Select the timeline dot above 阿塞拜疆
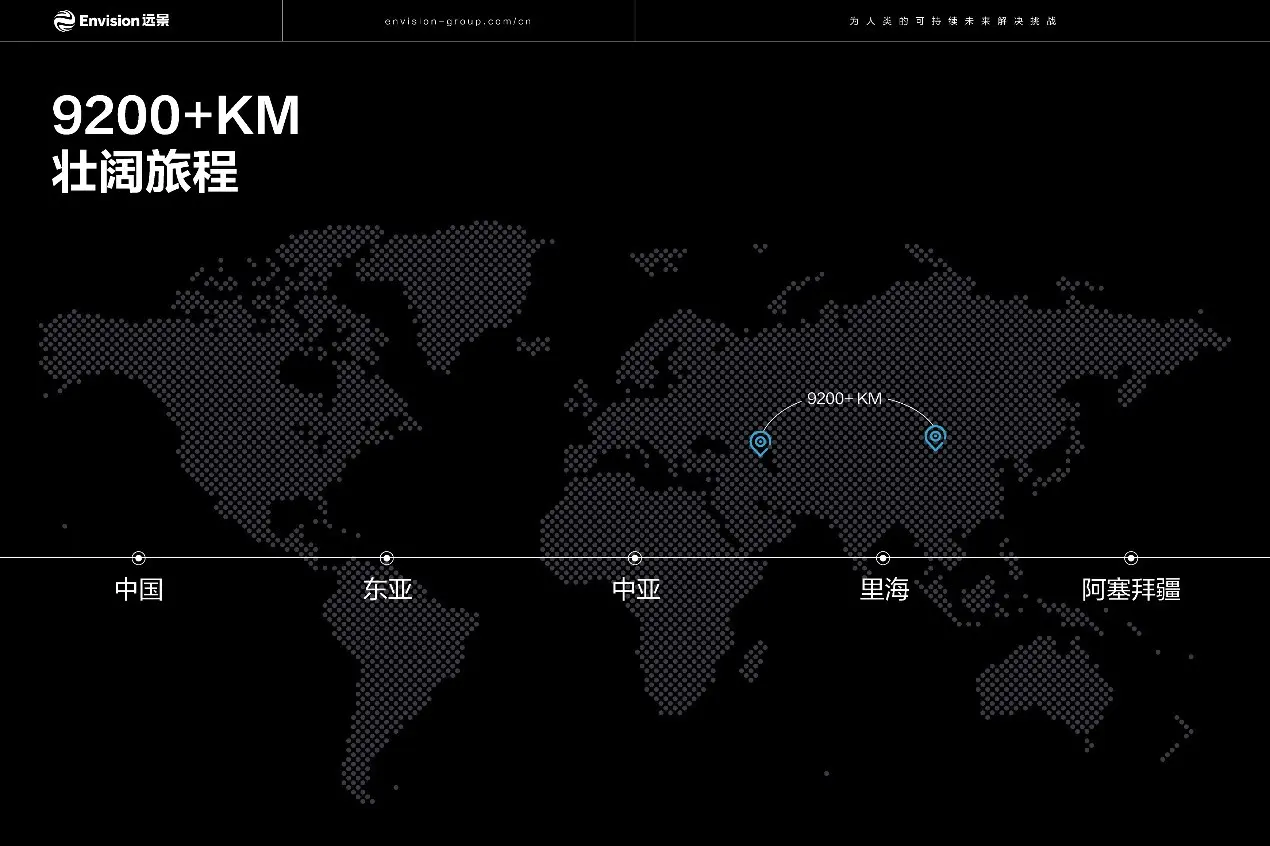The image size is (1270, 846). [x=1131, y=558]
